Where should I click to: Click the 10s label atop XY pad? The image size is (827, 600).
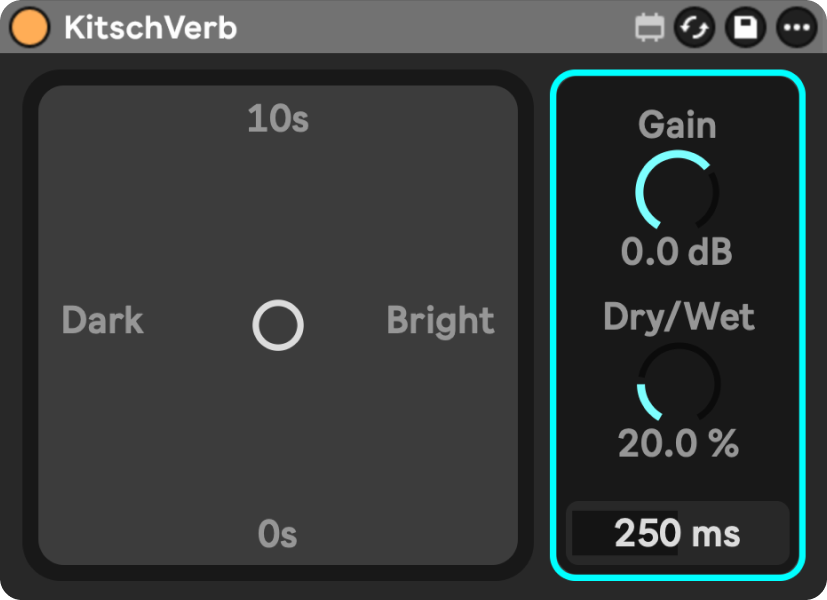pos(278,120)
